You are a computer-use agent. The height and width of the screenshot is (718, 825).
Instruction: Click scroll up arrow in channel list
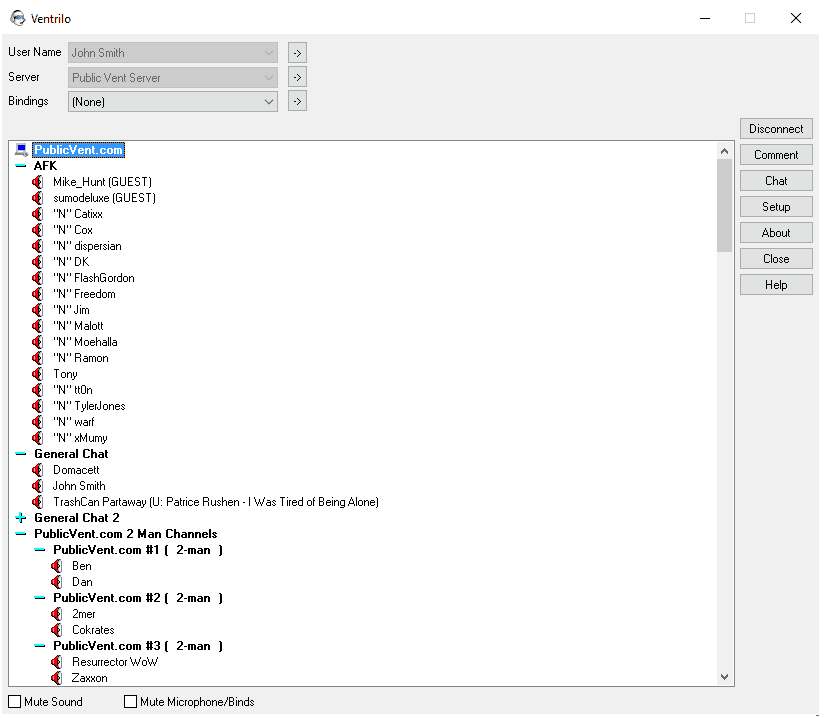point(725,151)
